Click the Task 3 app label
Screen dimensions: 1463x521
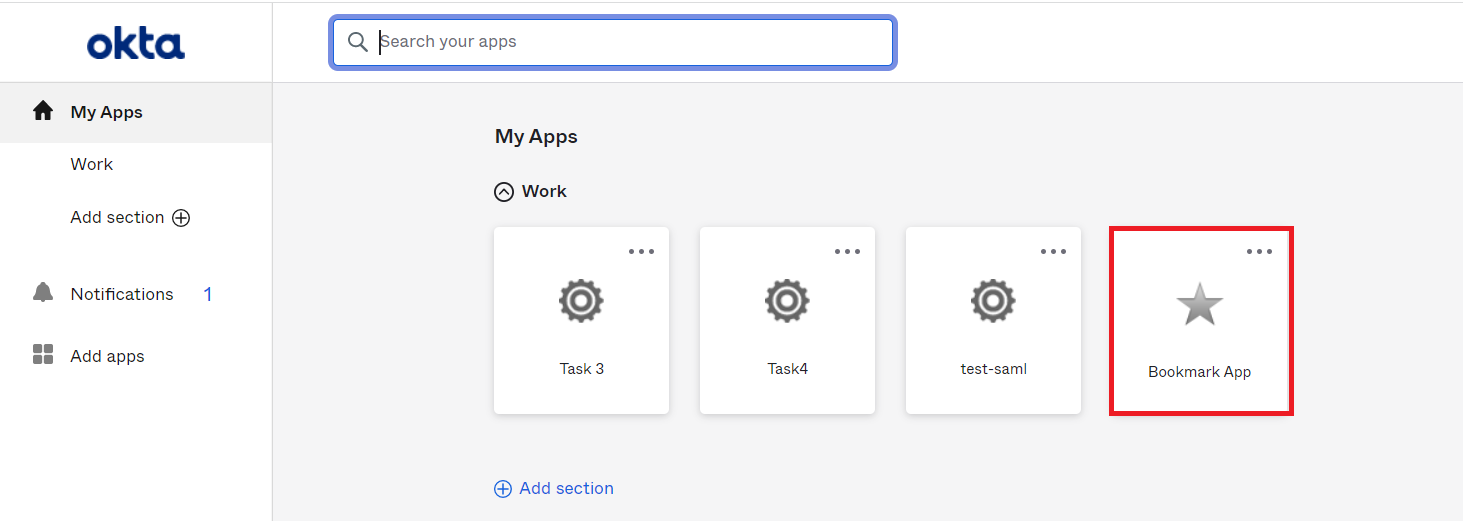click(x=582, y=368)
